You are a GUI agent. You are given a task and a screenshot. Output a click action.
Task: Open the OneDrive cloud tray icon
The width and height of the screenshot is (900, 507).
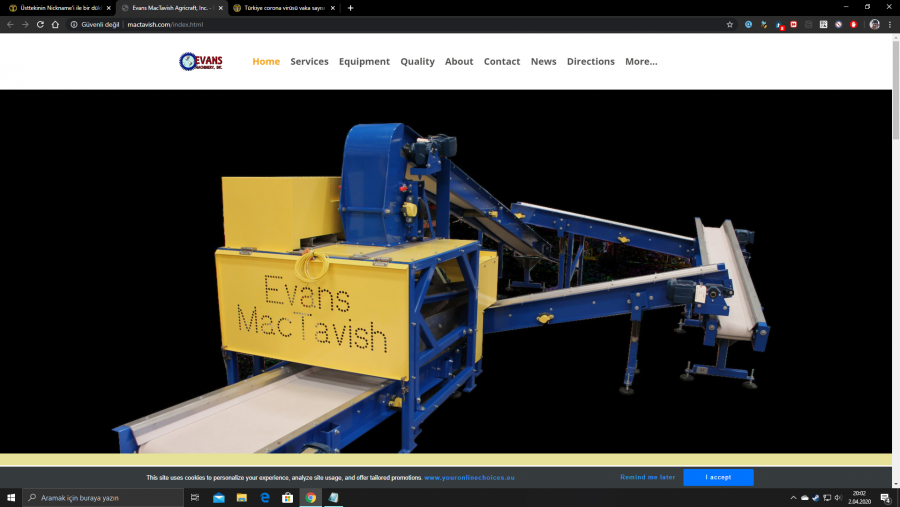click(805, 498)
